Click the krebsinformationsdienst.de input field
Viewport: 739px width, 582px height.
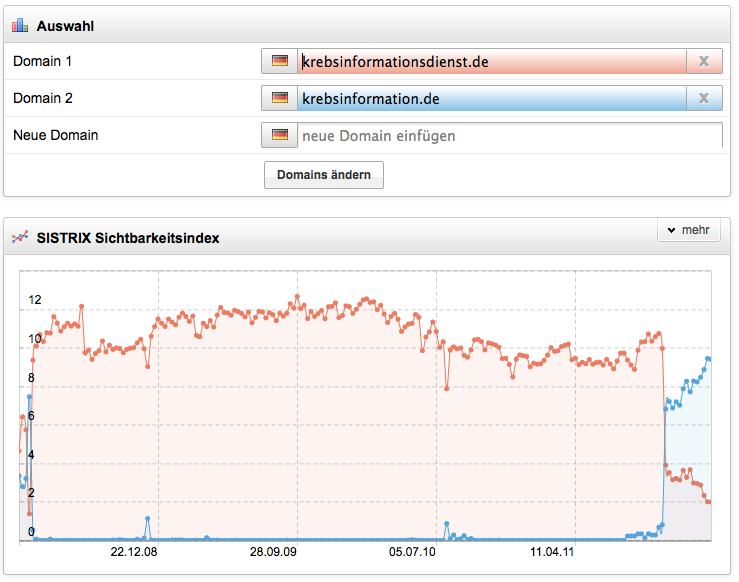tap(491, 62)
